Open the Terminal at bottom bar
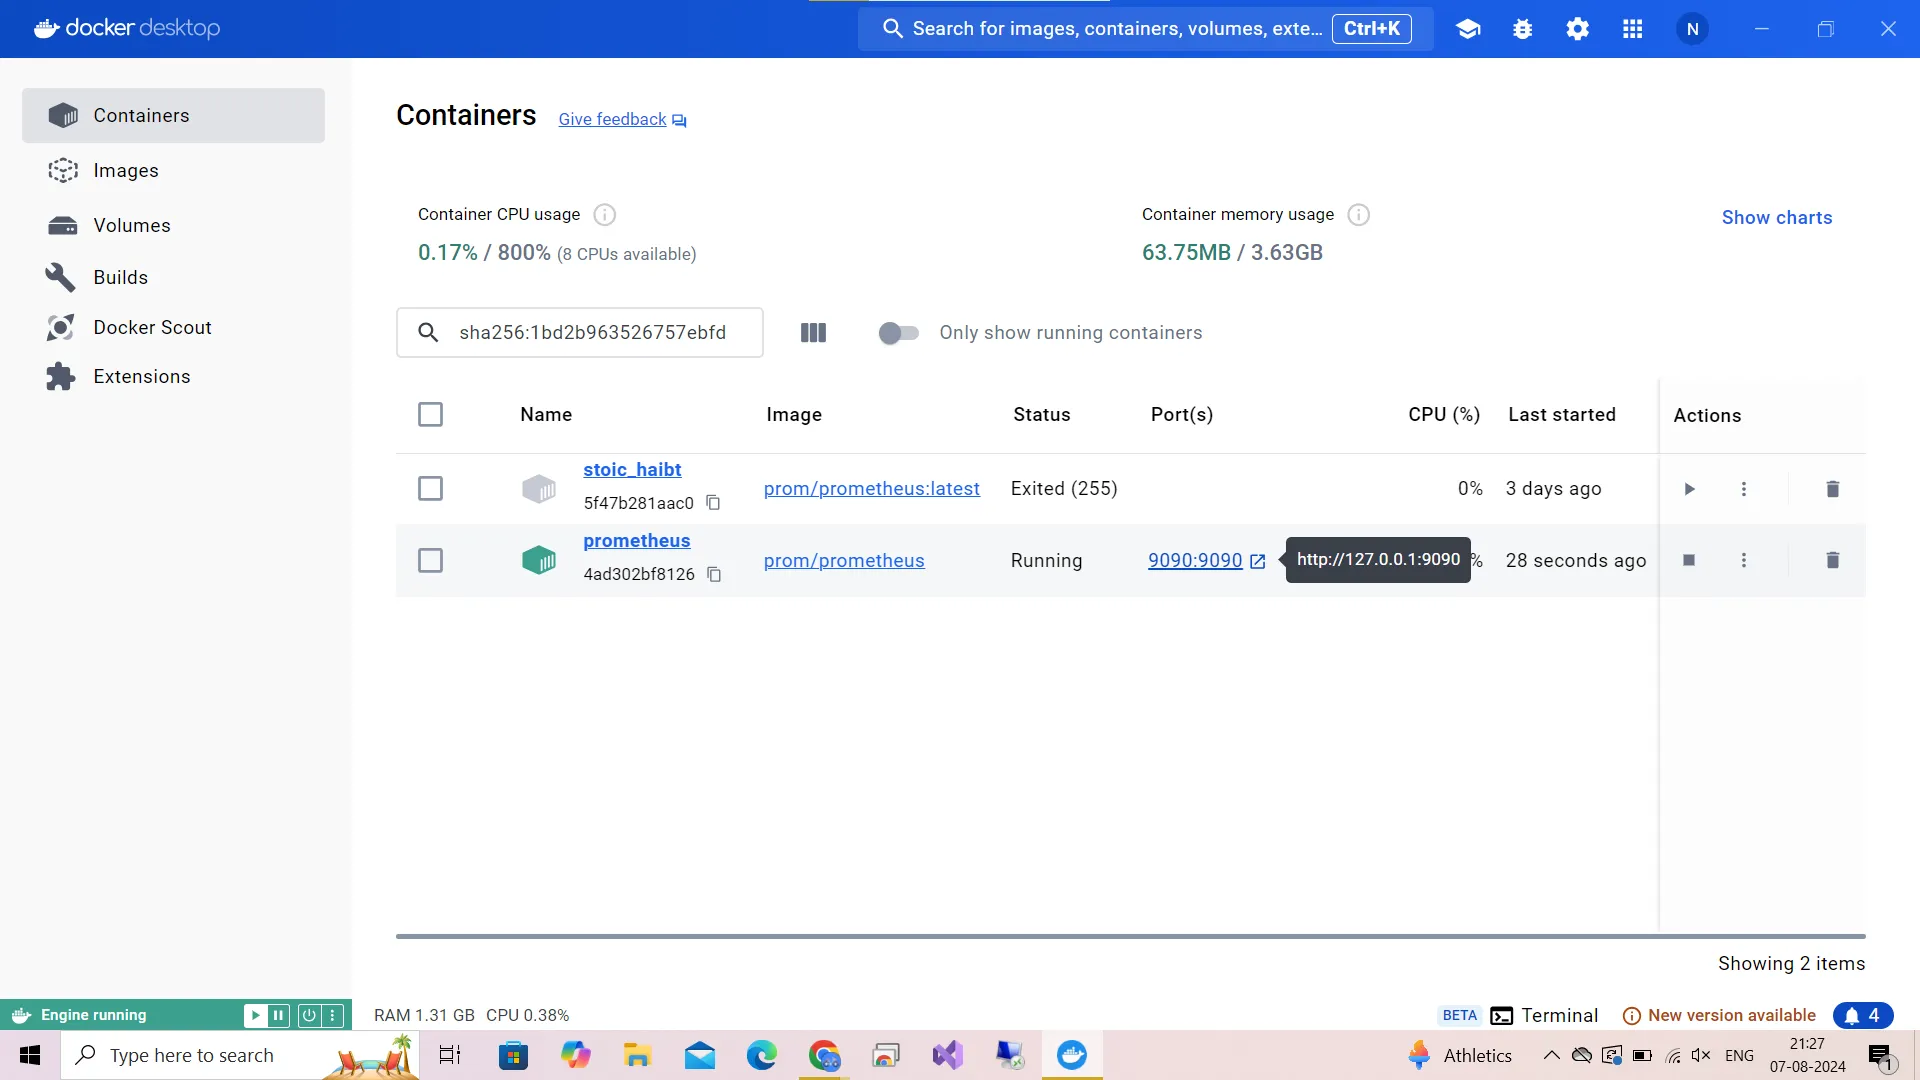The height and width of the screenshot is (1080, 1920). click(x=1543, y=1015)
